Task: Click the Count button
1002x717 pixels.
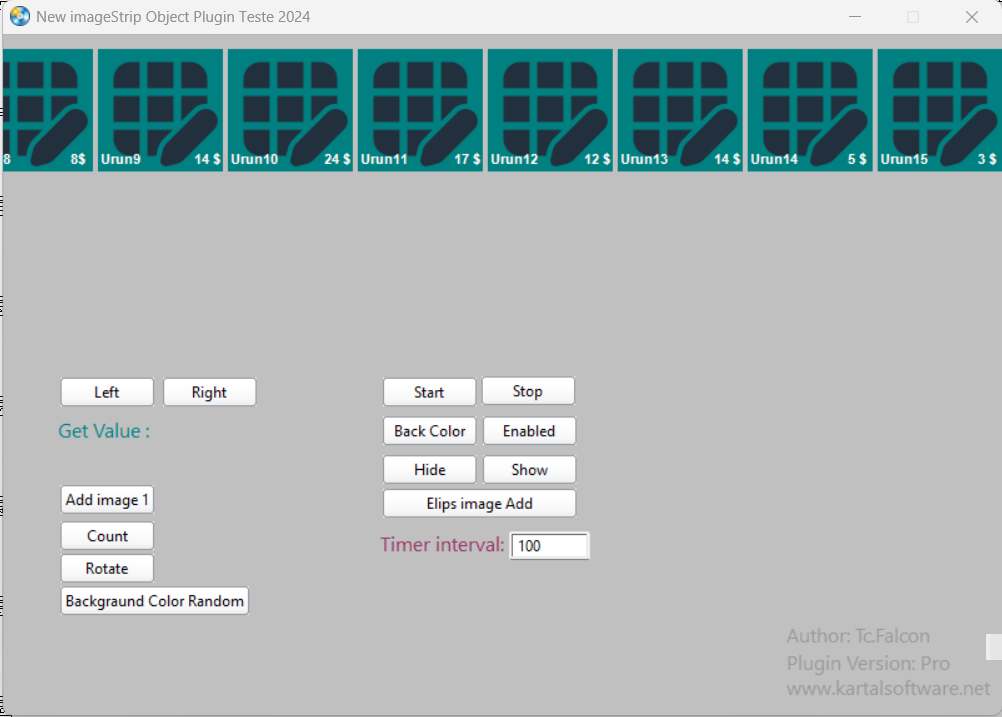Action: click(107, 536)
